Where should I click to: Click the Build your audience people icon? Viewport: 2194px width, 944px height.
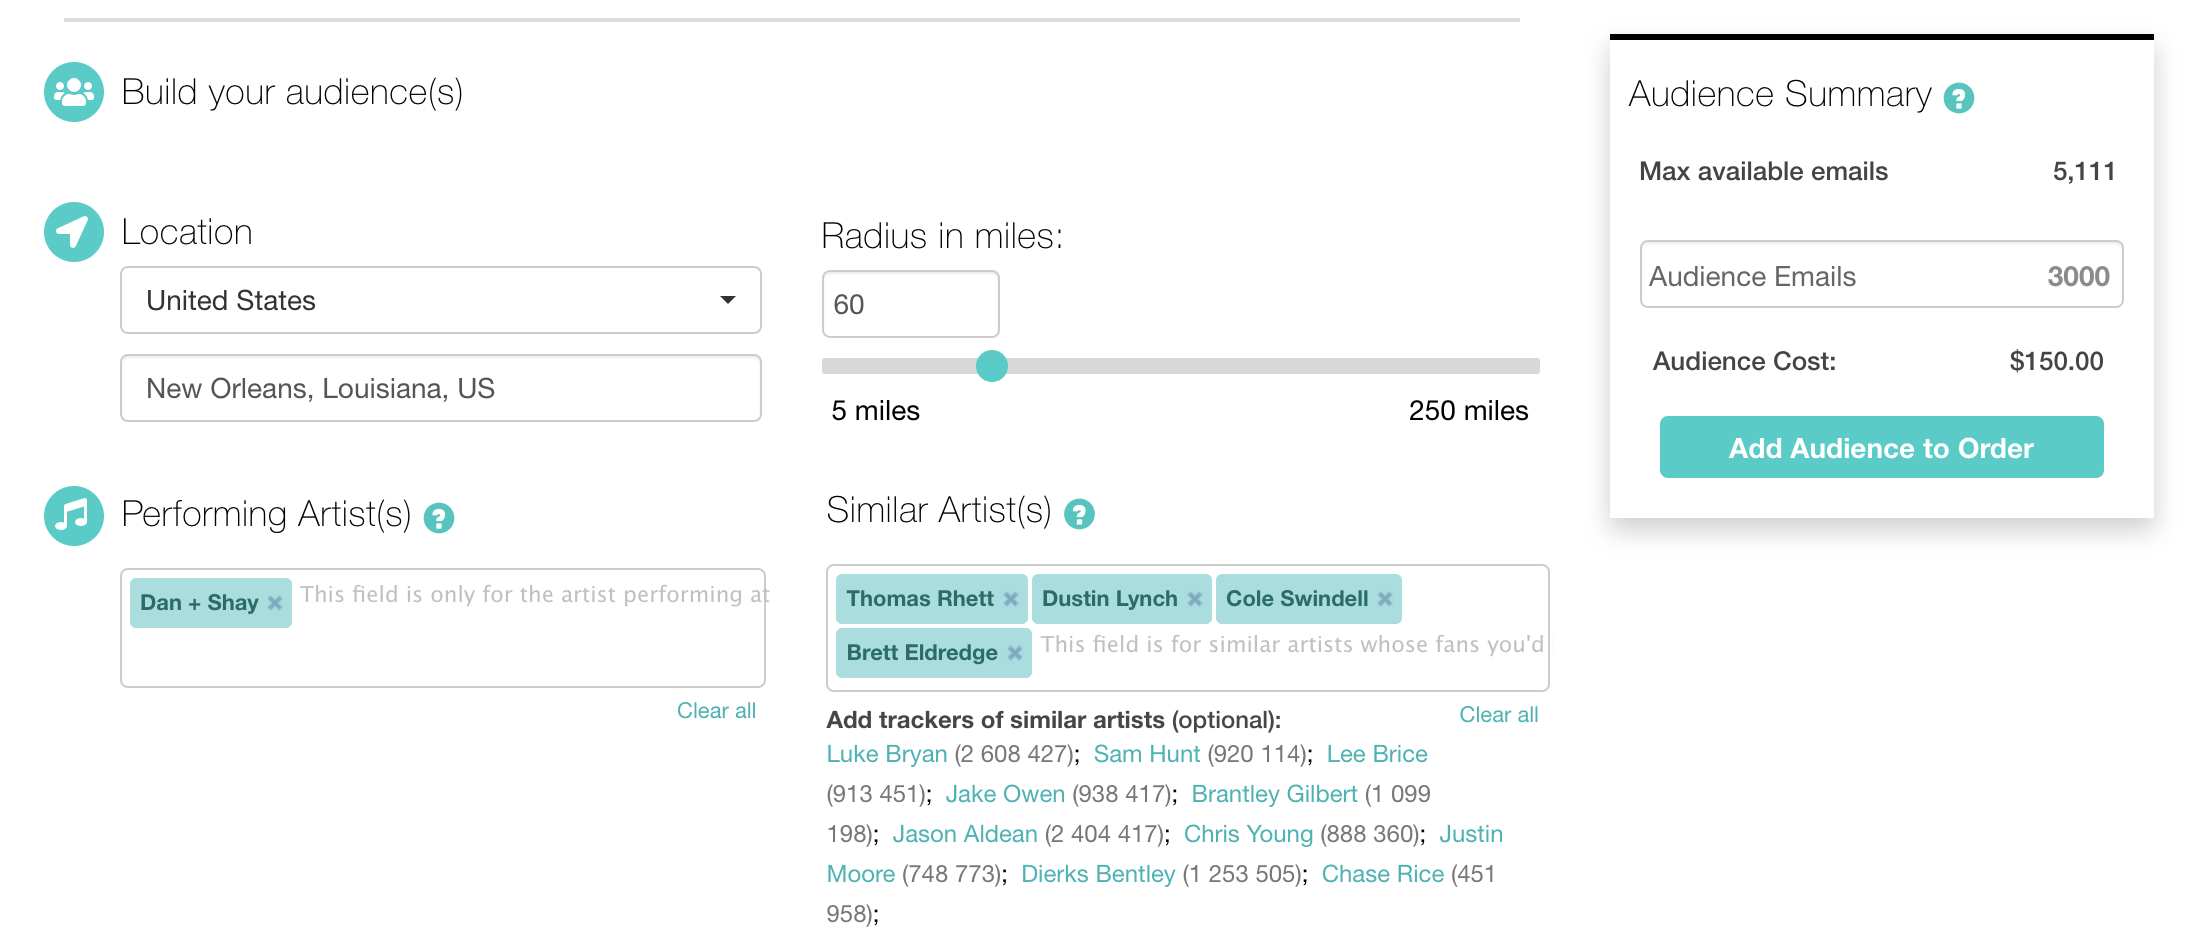74,92
